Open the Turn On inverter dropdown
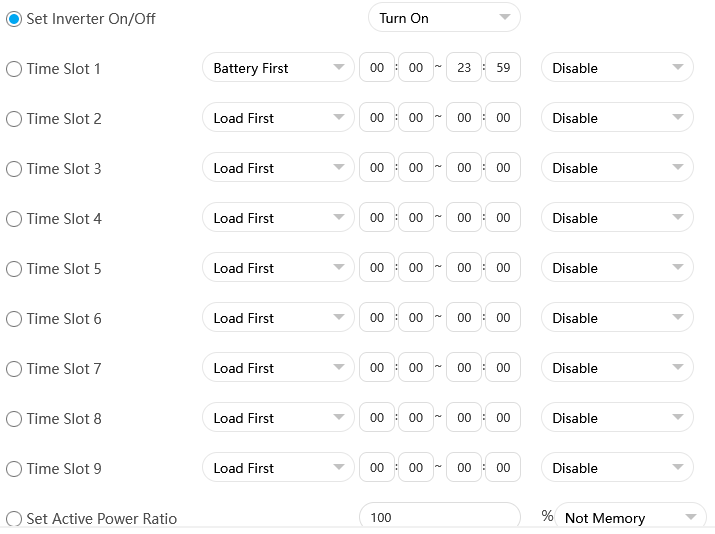This screenshot has height=534, width=715. (x=444, y=18)
